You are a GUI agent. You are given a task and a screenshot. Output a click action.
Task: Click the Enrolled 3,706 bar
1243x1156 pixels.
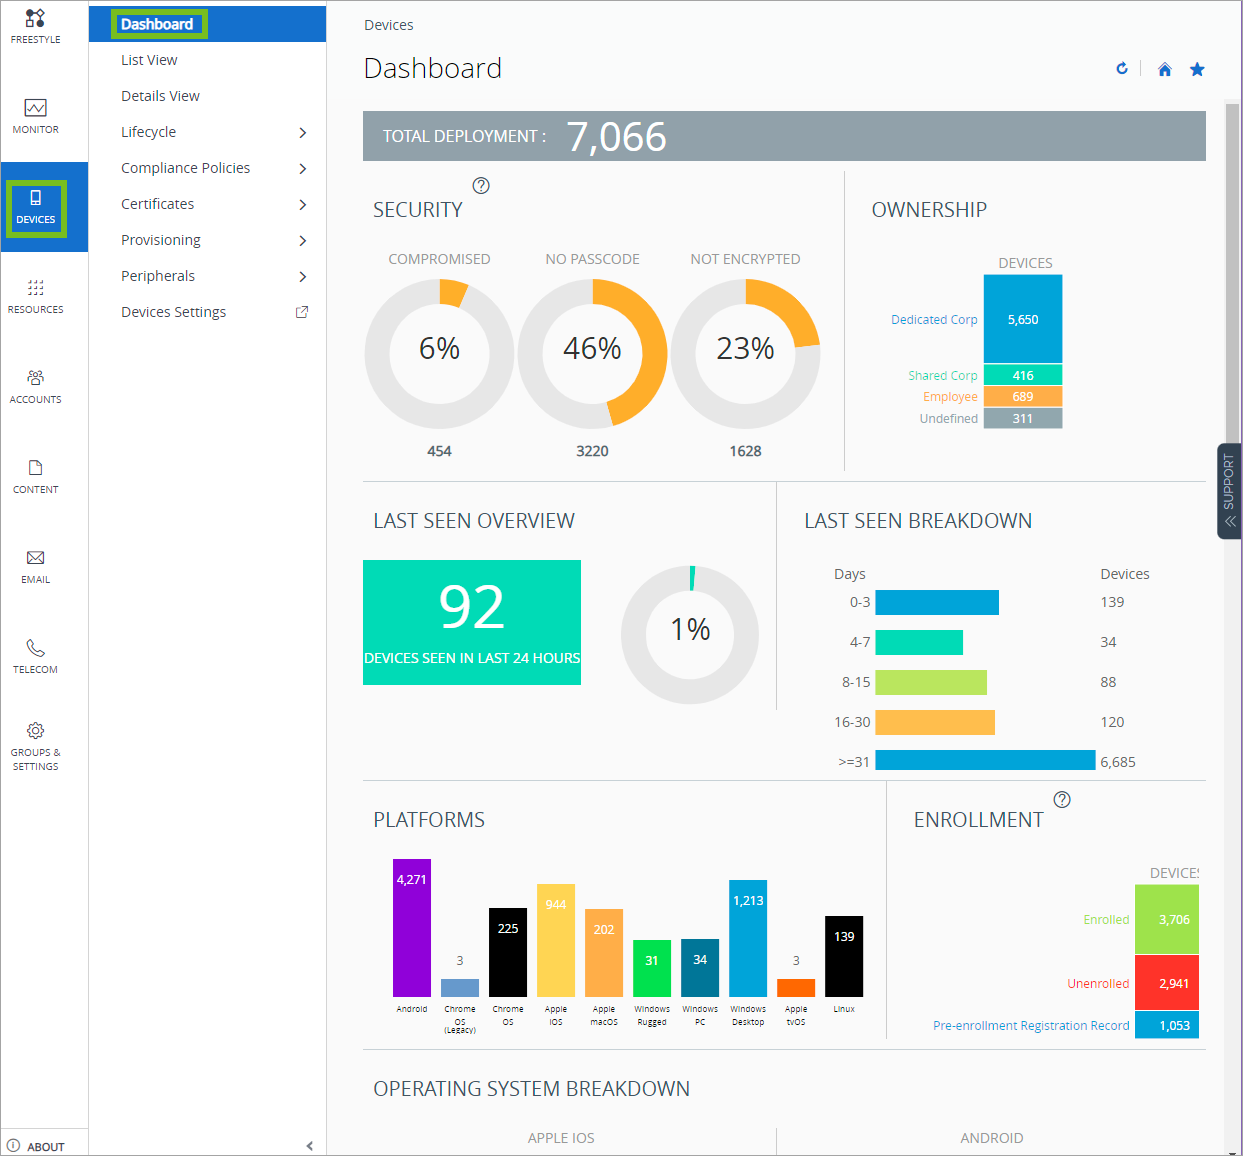pos(1167,919)
